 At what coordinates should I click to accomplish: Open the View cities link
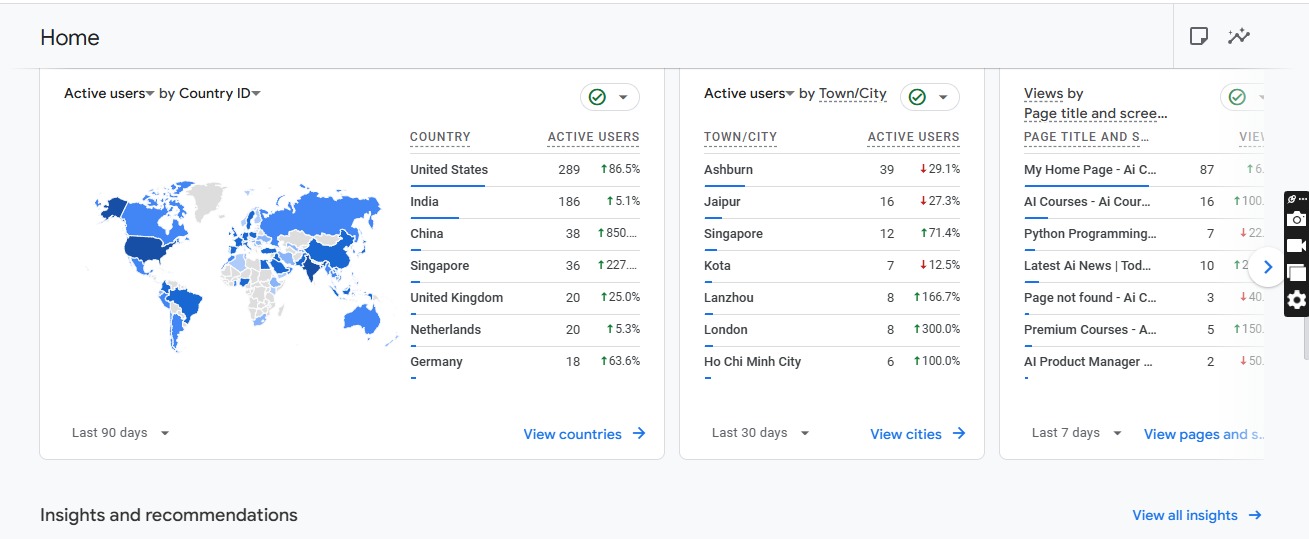[x=906, y=434]
